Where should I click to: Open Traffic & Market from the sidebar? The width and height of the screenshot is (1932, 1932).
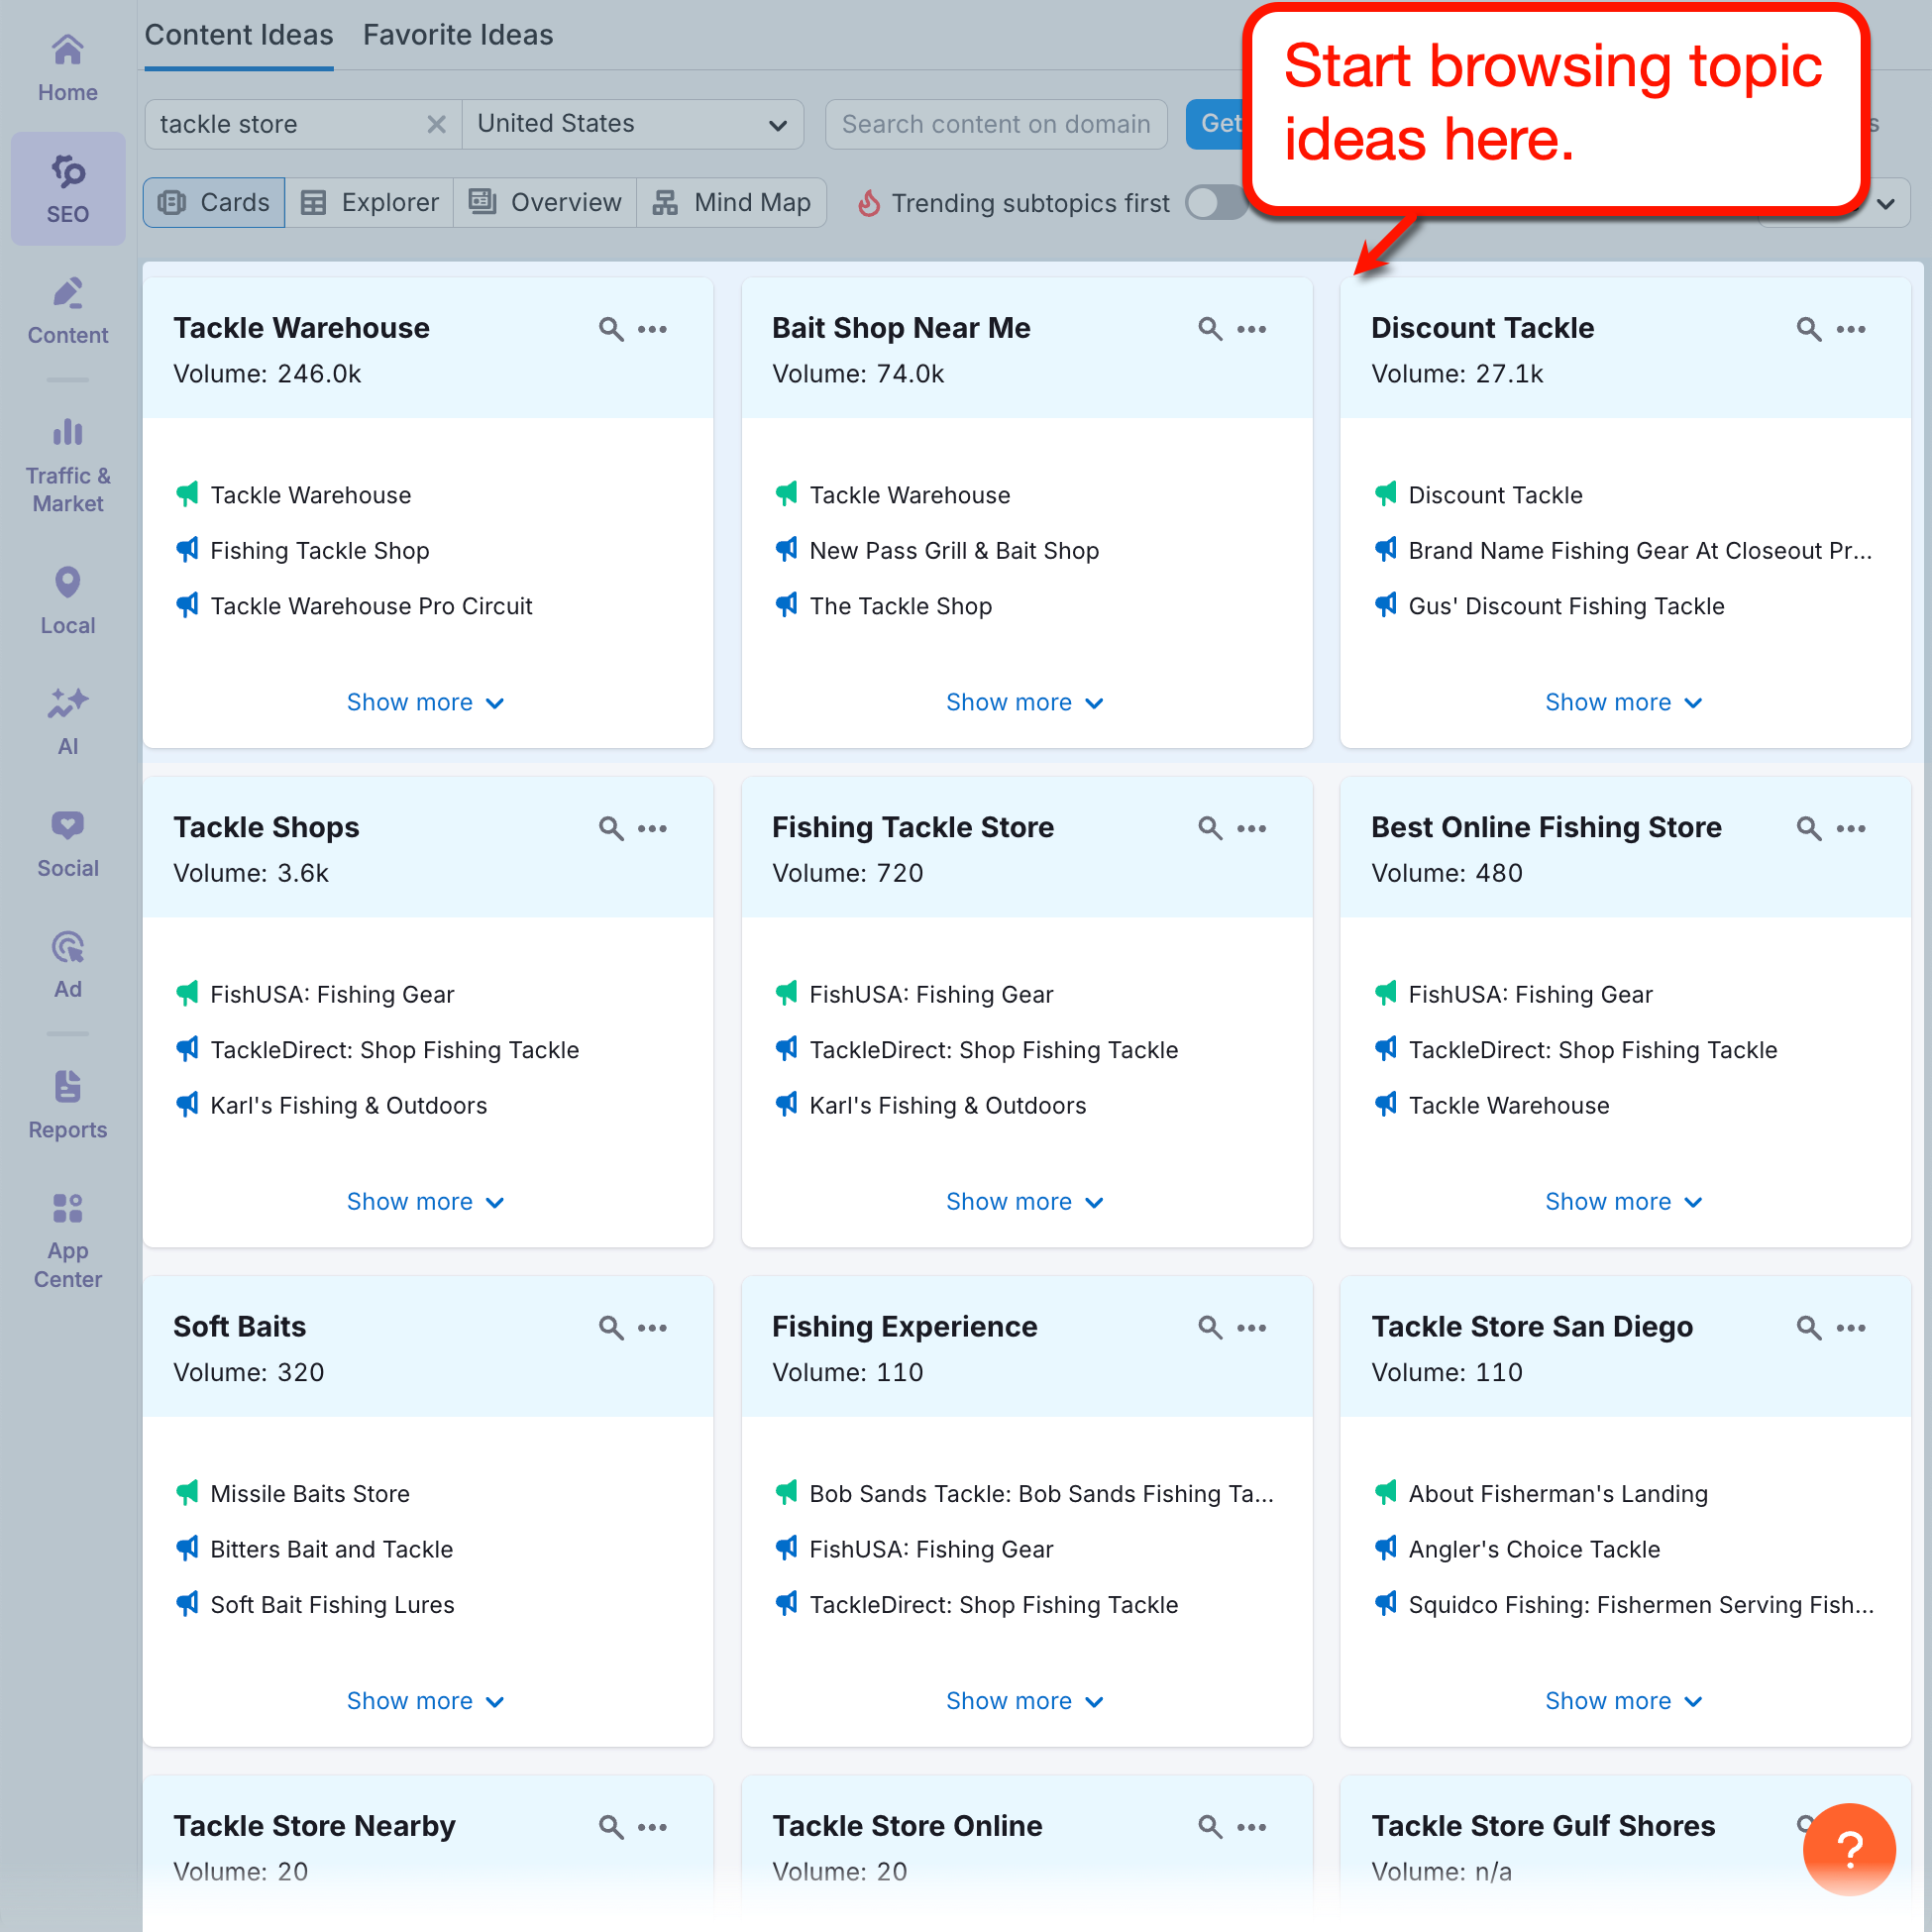coord(66,460)
